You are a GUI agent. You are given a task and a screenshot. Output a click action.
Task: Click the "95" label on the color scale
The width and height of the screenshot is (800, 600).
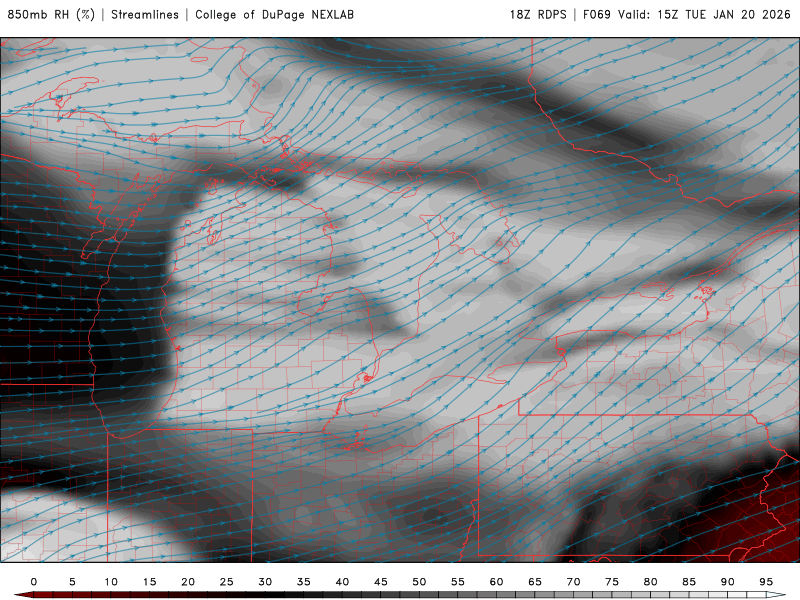click(766, 582)
